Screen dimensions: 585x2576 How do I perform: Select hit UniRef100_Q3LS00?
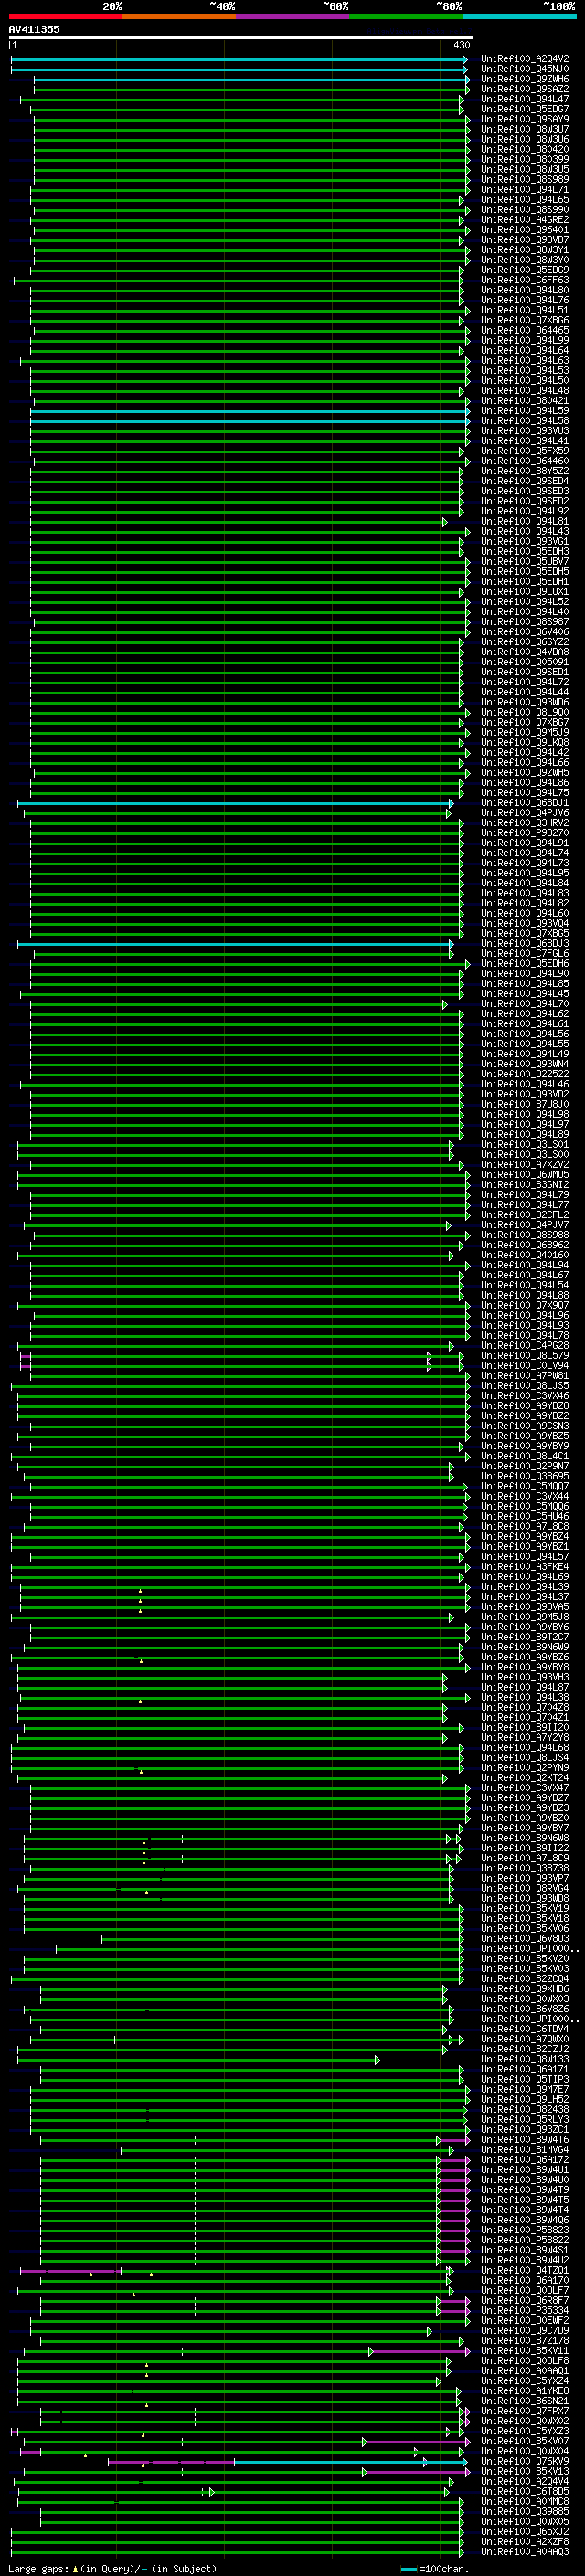pos(525,1155)
